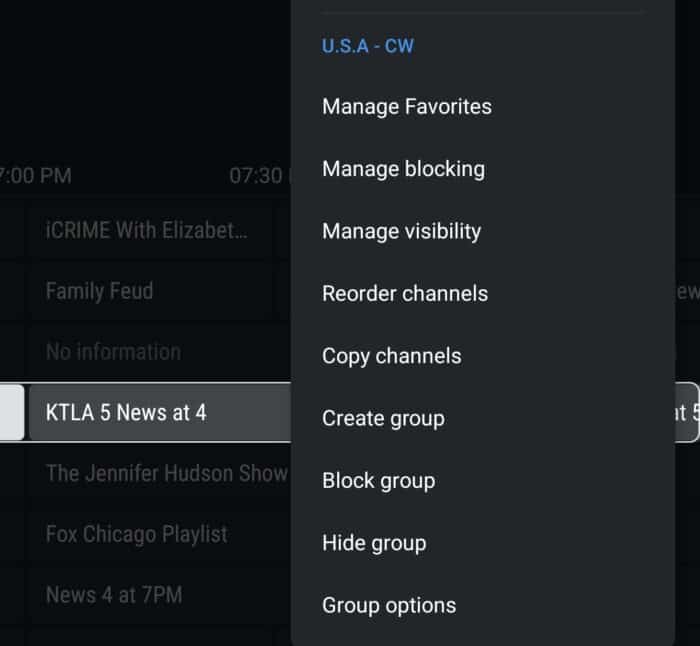700x646 pixels.
Task: Select Copy channels menu entry
Action: point(391,356)
